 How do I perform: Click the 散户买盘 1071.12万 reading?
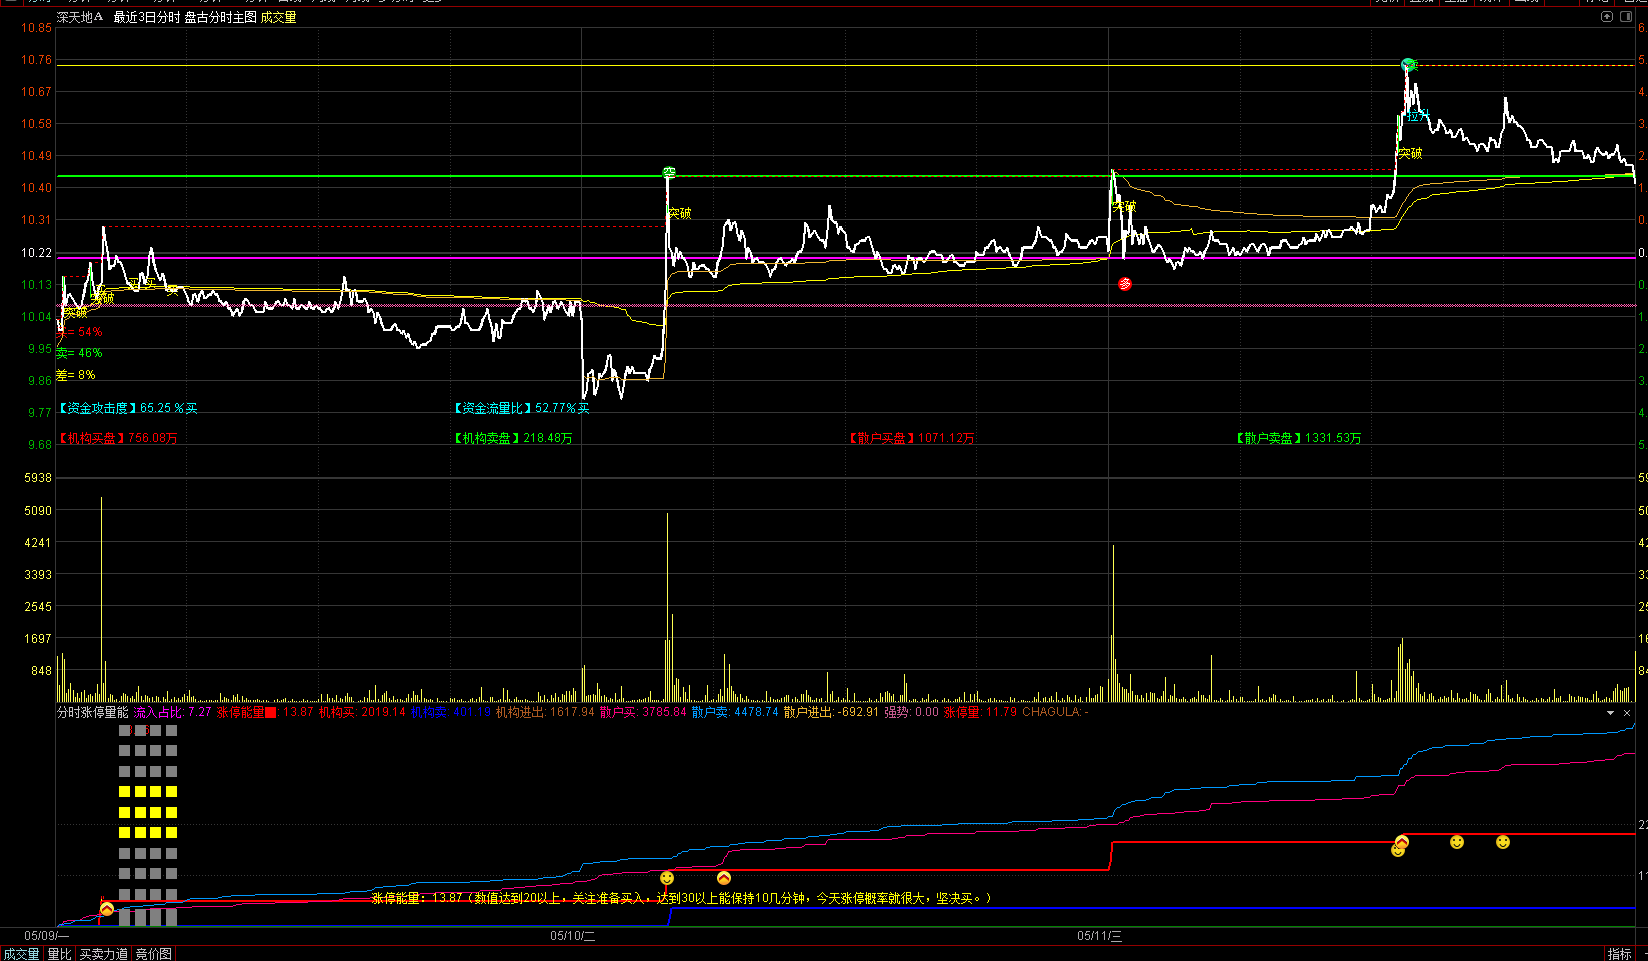911,438
